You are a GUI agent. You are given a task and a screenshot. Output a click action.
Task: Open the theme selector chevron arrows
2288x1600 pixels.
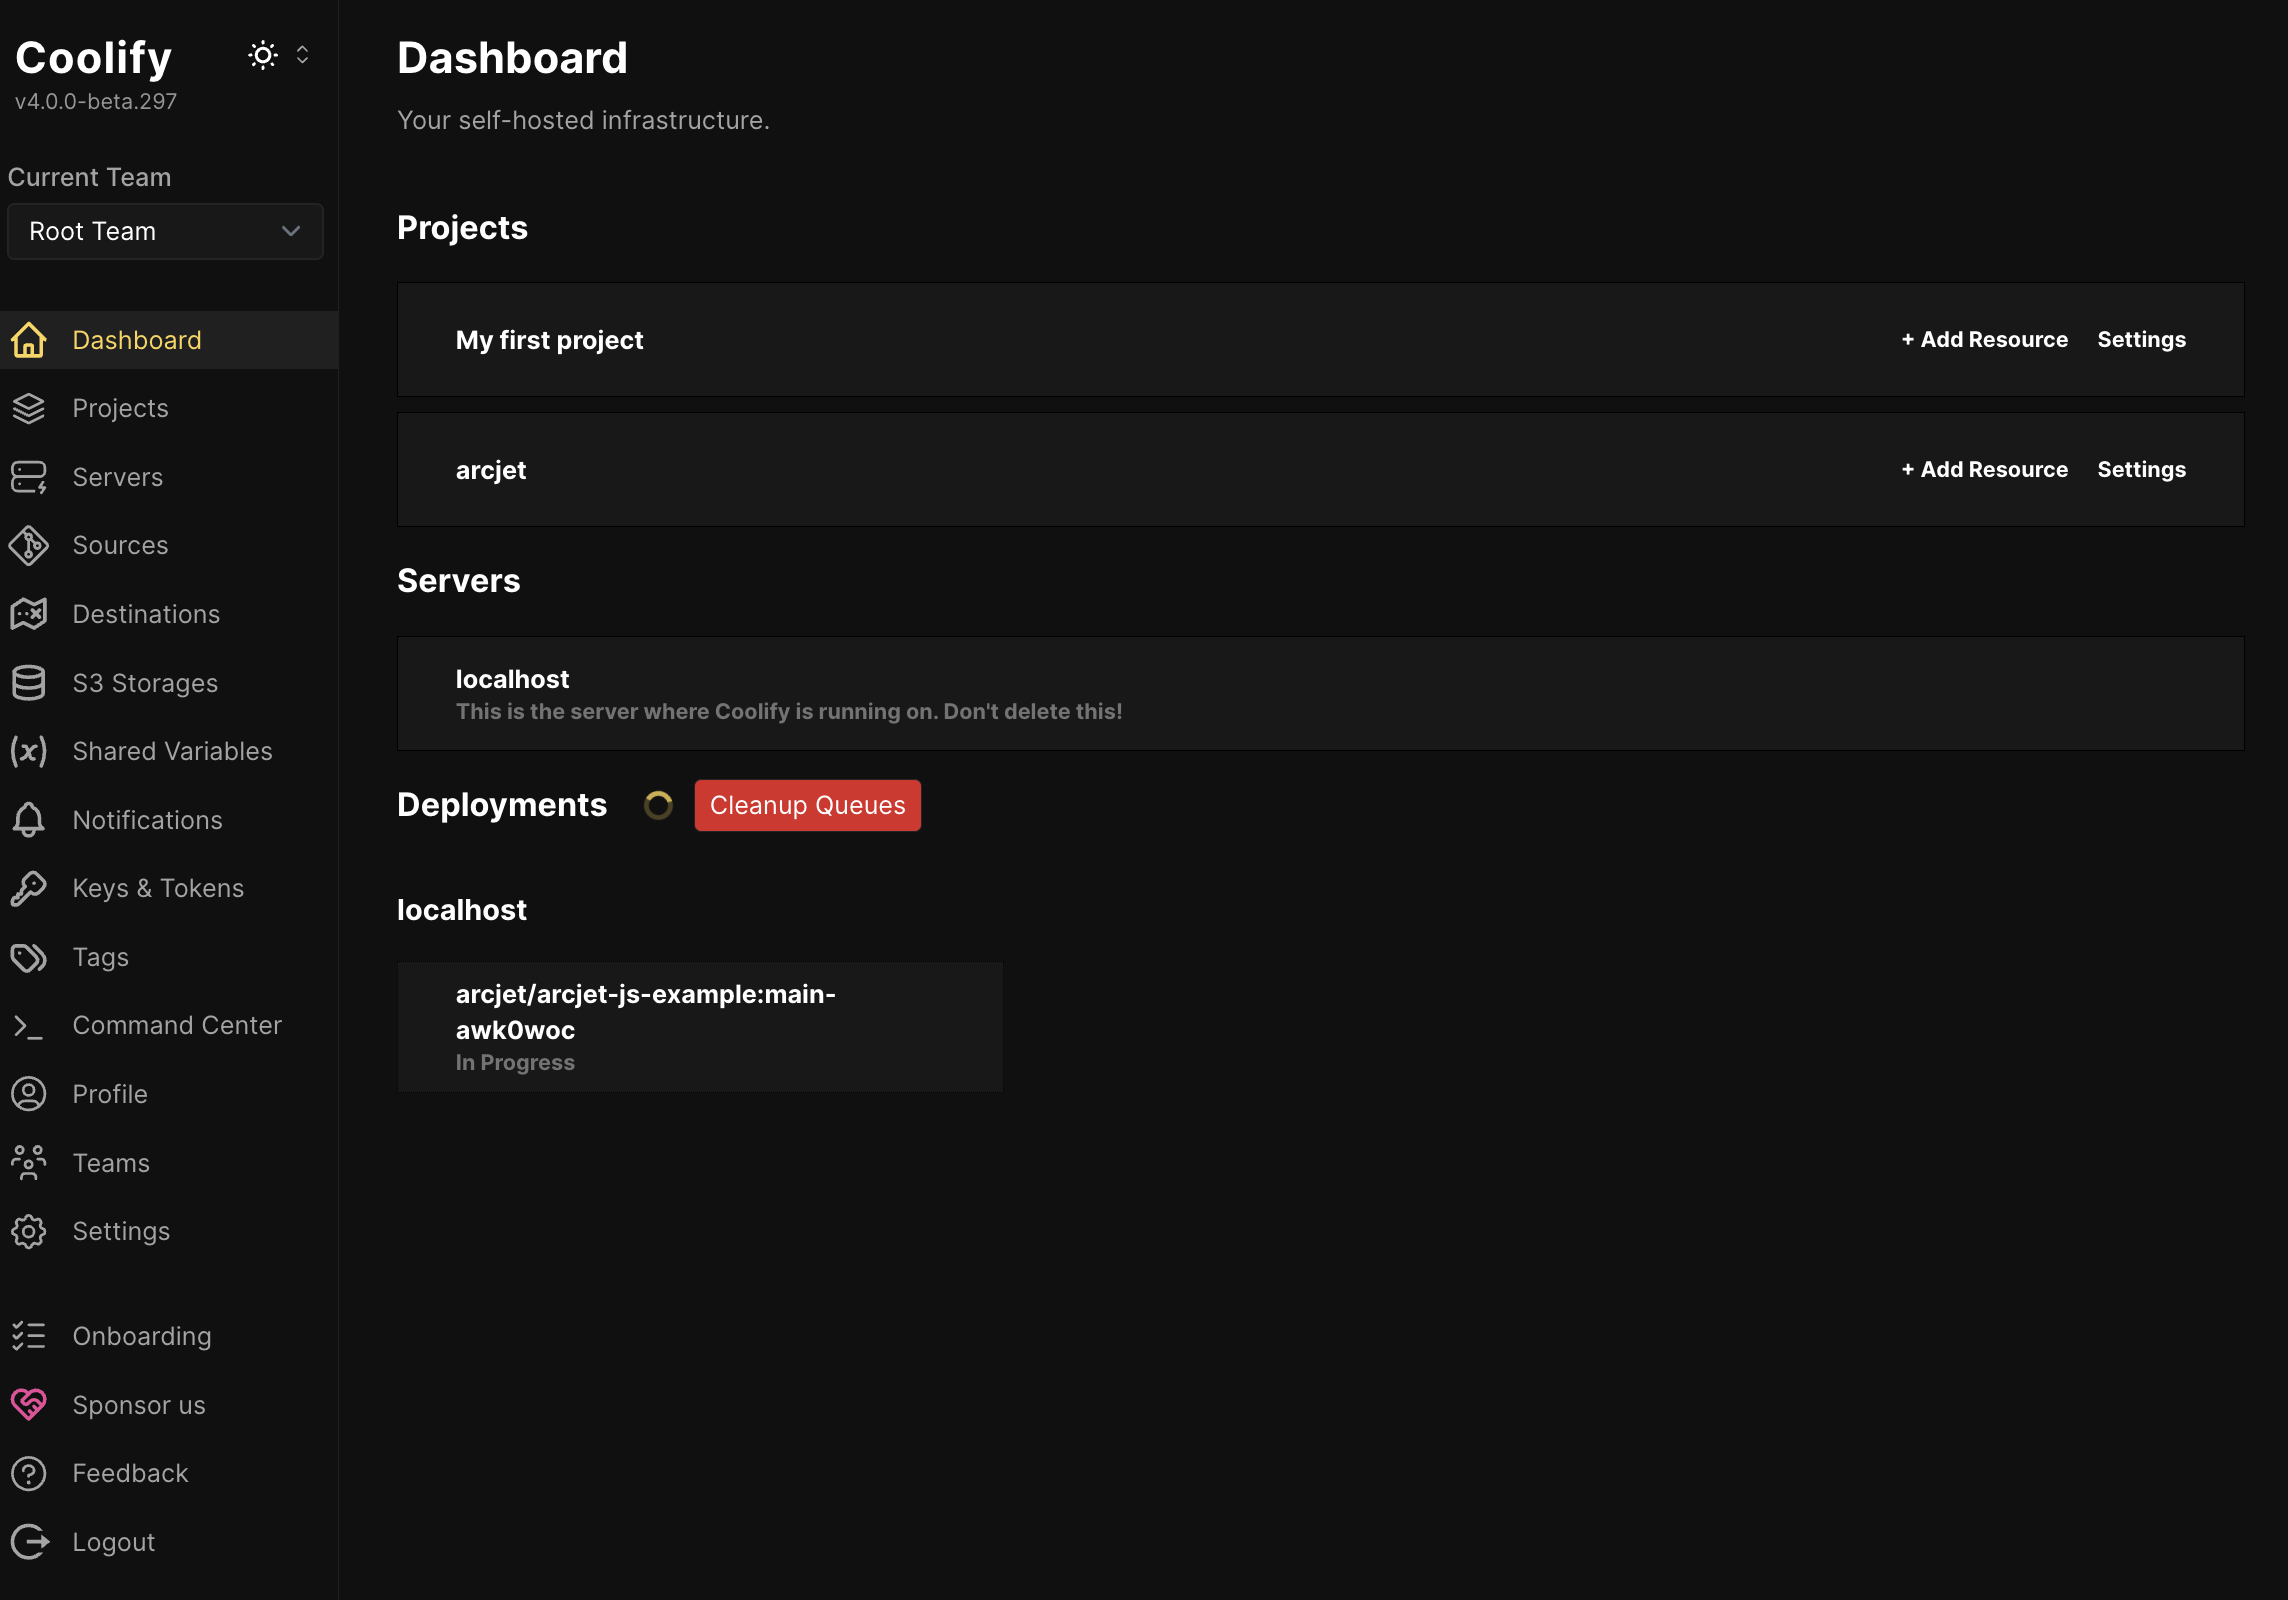click(302, 56)
